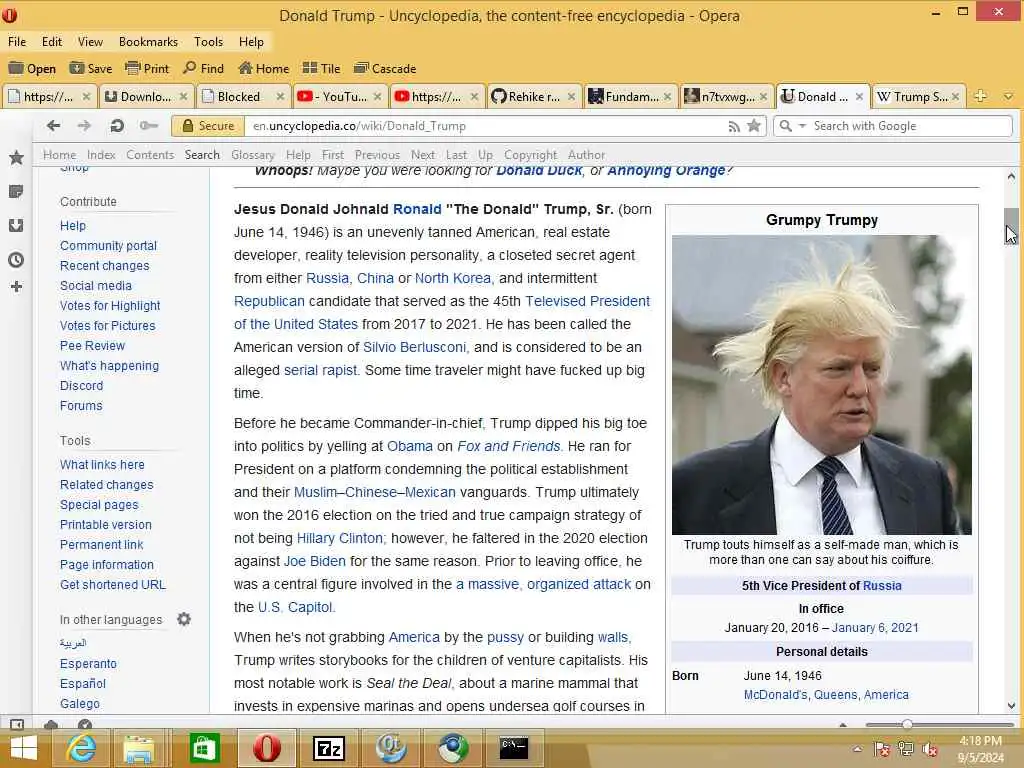Viewport: 1024px width, 768px height.
Task: Print the page using the Print button
Action: tap(147, 69)
